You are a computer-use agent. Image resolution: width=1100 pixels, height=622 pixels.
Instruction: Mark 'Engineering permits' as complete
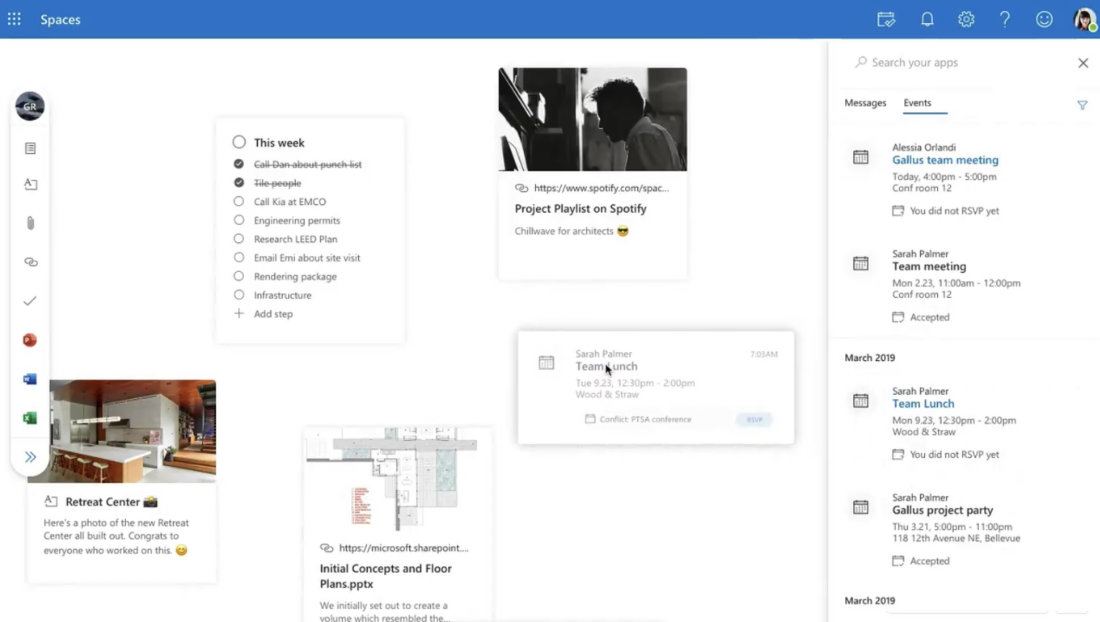click(239, 220)
